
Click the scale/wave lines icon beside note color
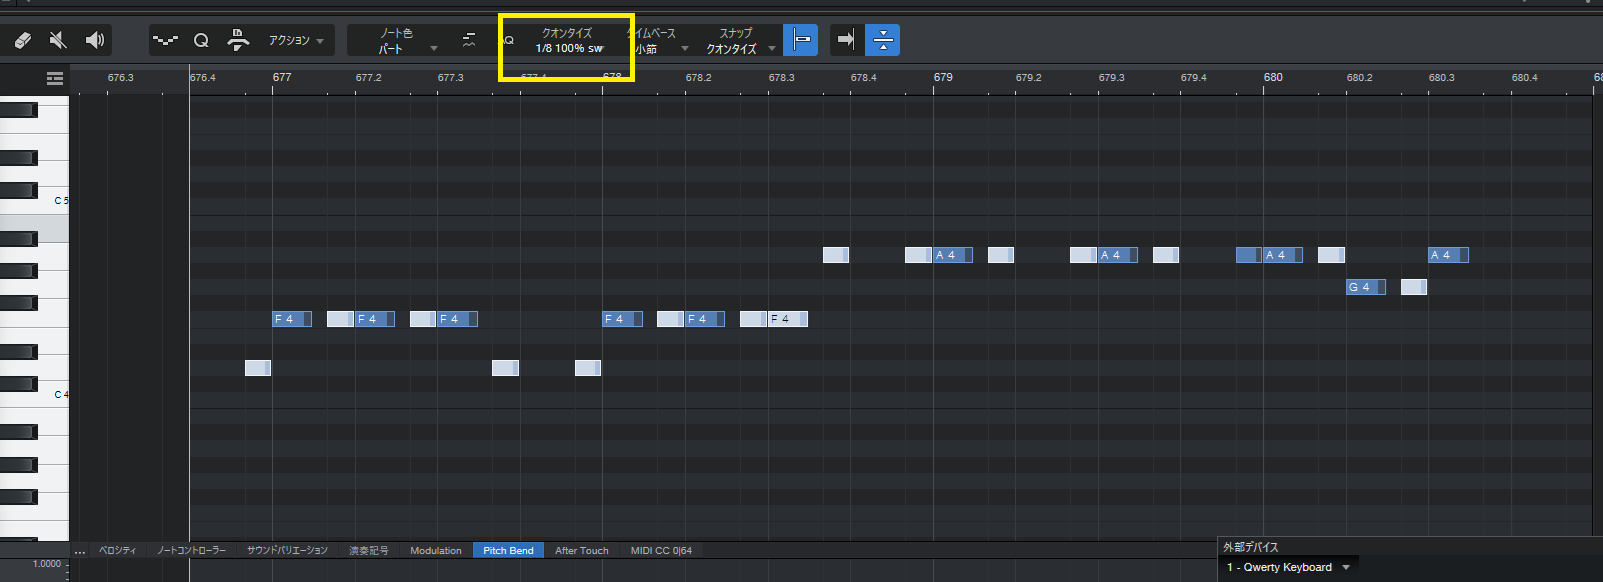click(x=469, y=40)
